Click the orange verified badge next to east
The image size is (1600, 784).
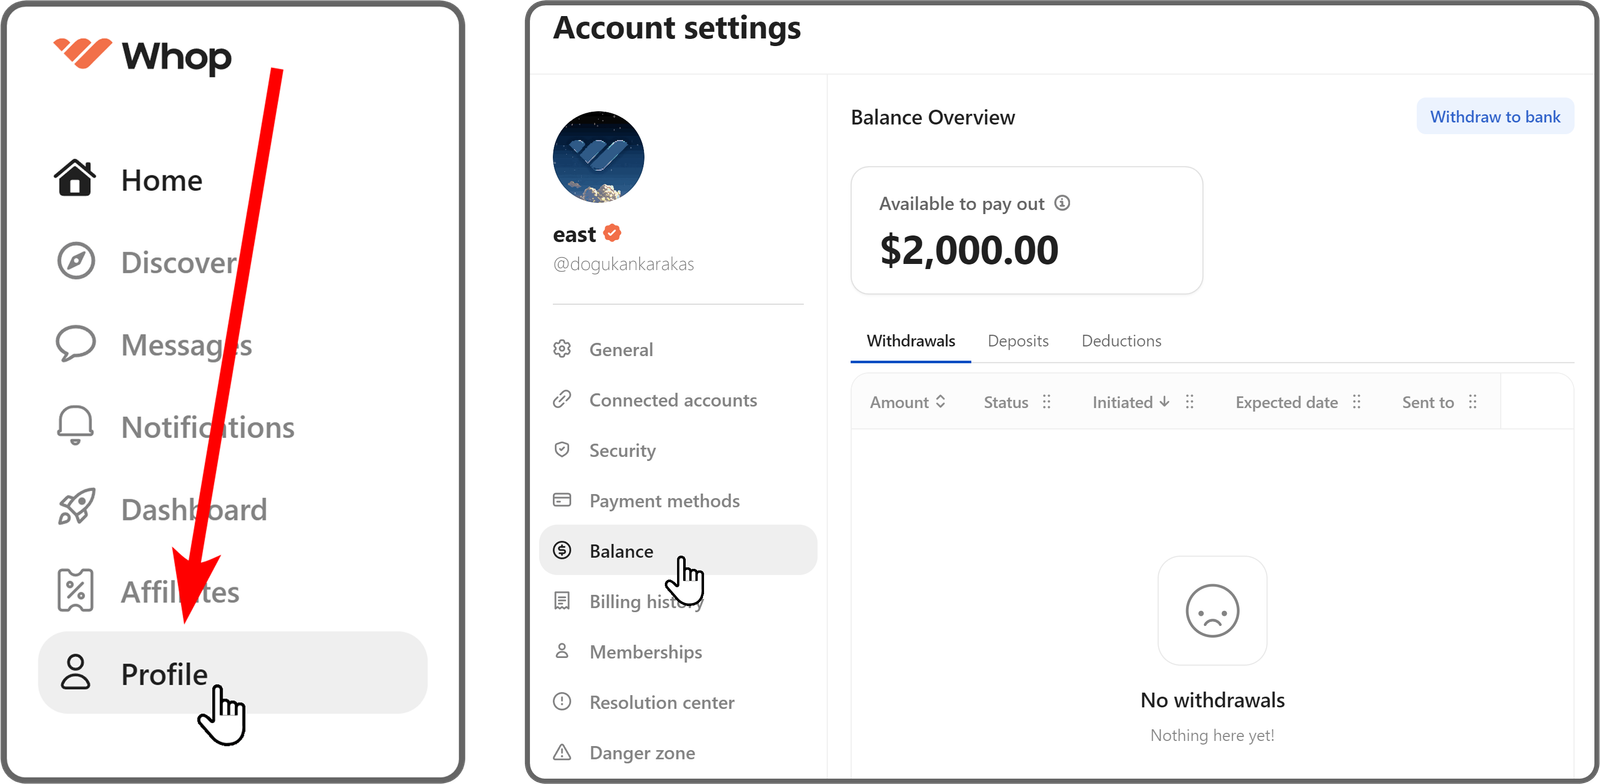(x=612, y=233)
